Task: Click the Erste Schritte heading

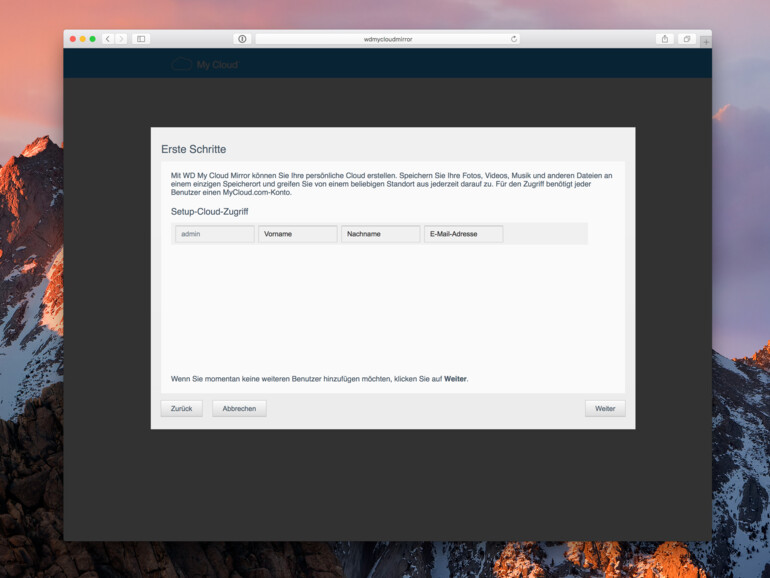Action: pos(193,149)
